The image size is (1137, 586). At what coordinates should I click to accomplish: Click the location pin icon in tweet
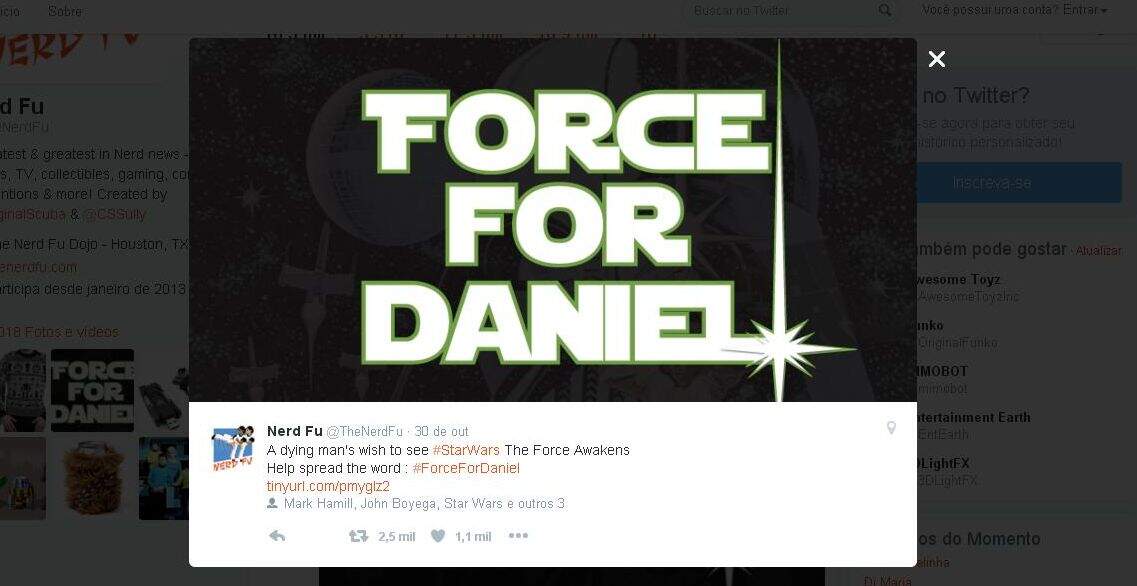(891, 428)
